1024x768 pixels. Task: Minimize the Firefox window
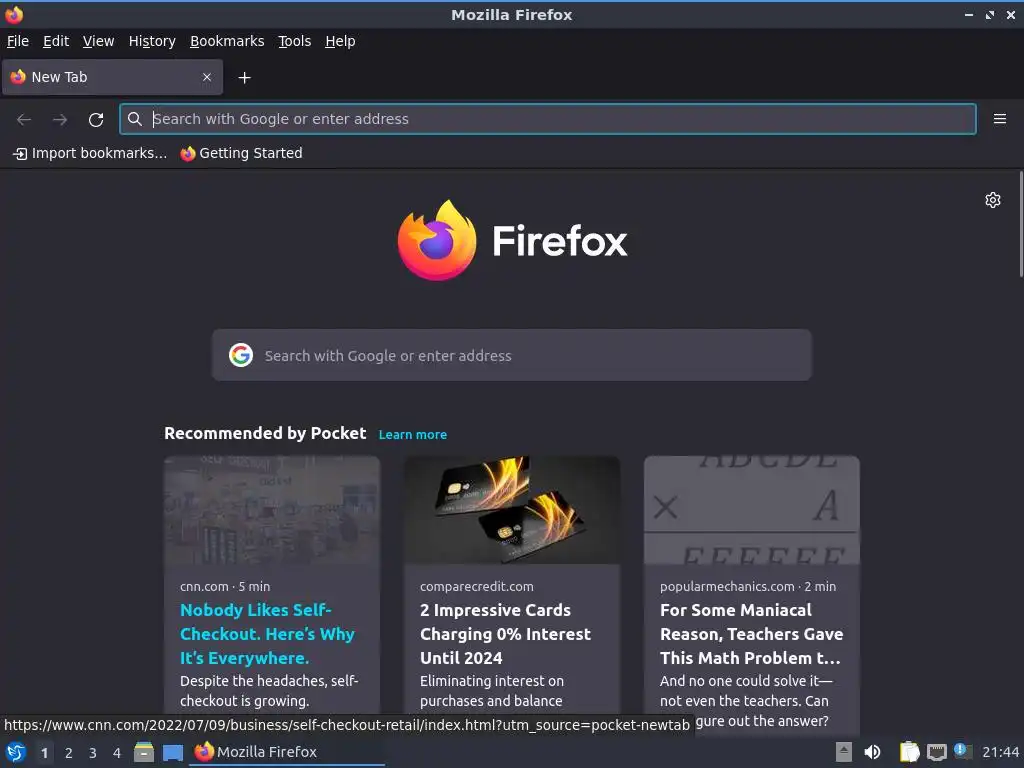click(x=969, y=14)
